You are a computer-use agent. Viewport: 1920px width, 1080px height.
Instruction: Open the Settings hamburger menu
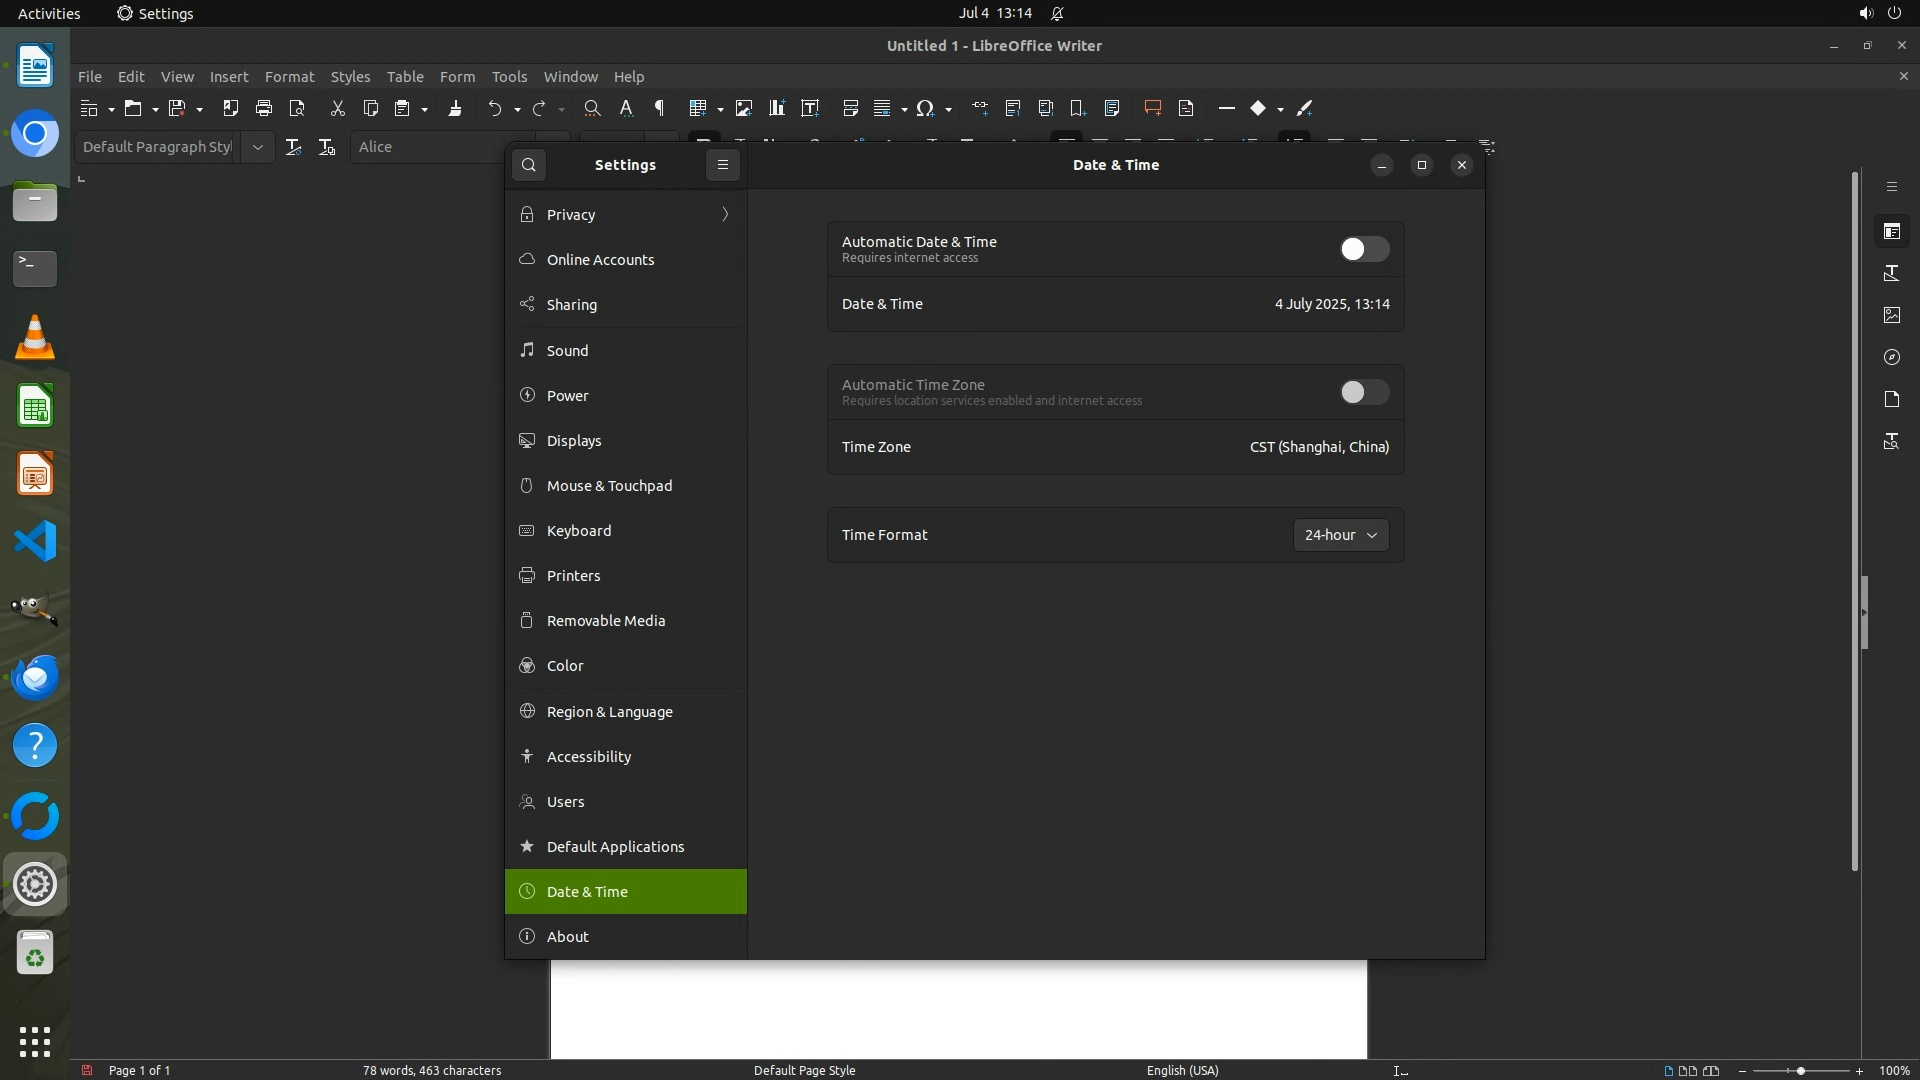[722, 165]
